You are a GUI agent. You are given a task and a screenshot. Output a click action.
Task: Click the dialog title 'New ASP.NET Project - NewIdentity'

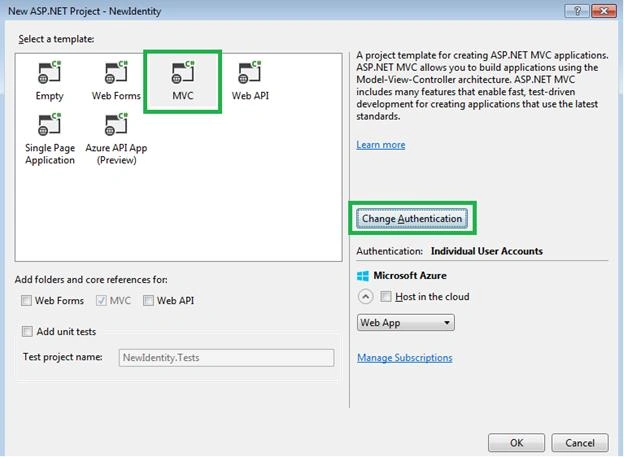(85, 11)
